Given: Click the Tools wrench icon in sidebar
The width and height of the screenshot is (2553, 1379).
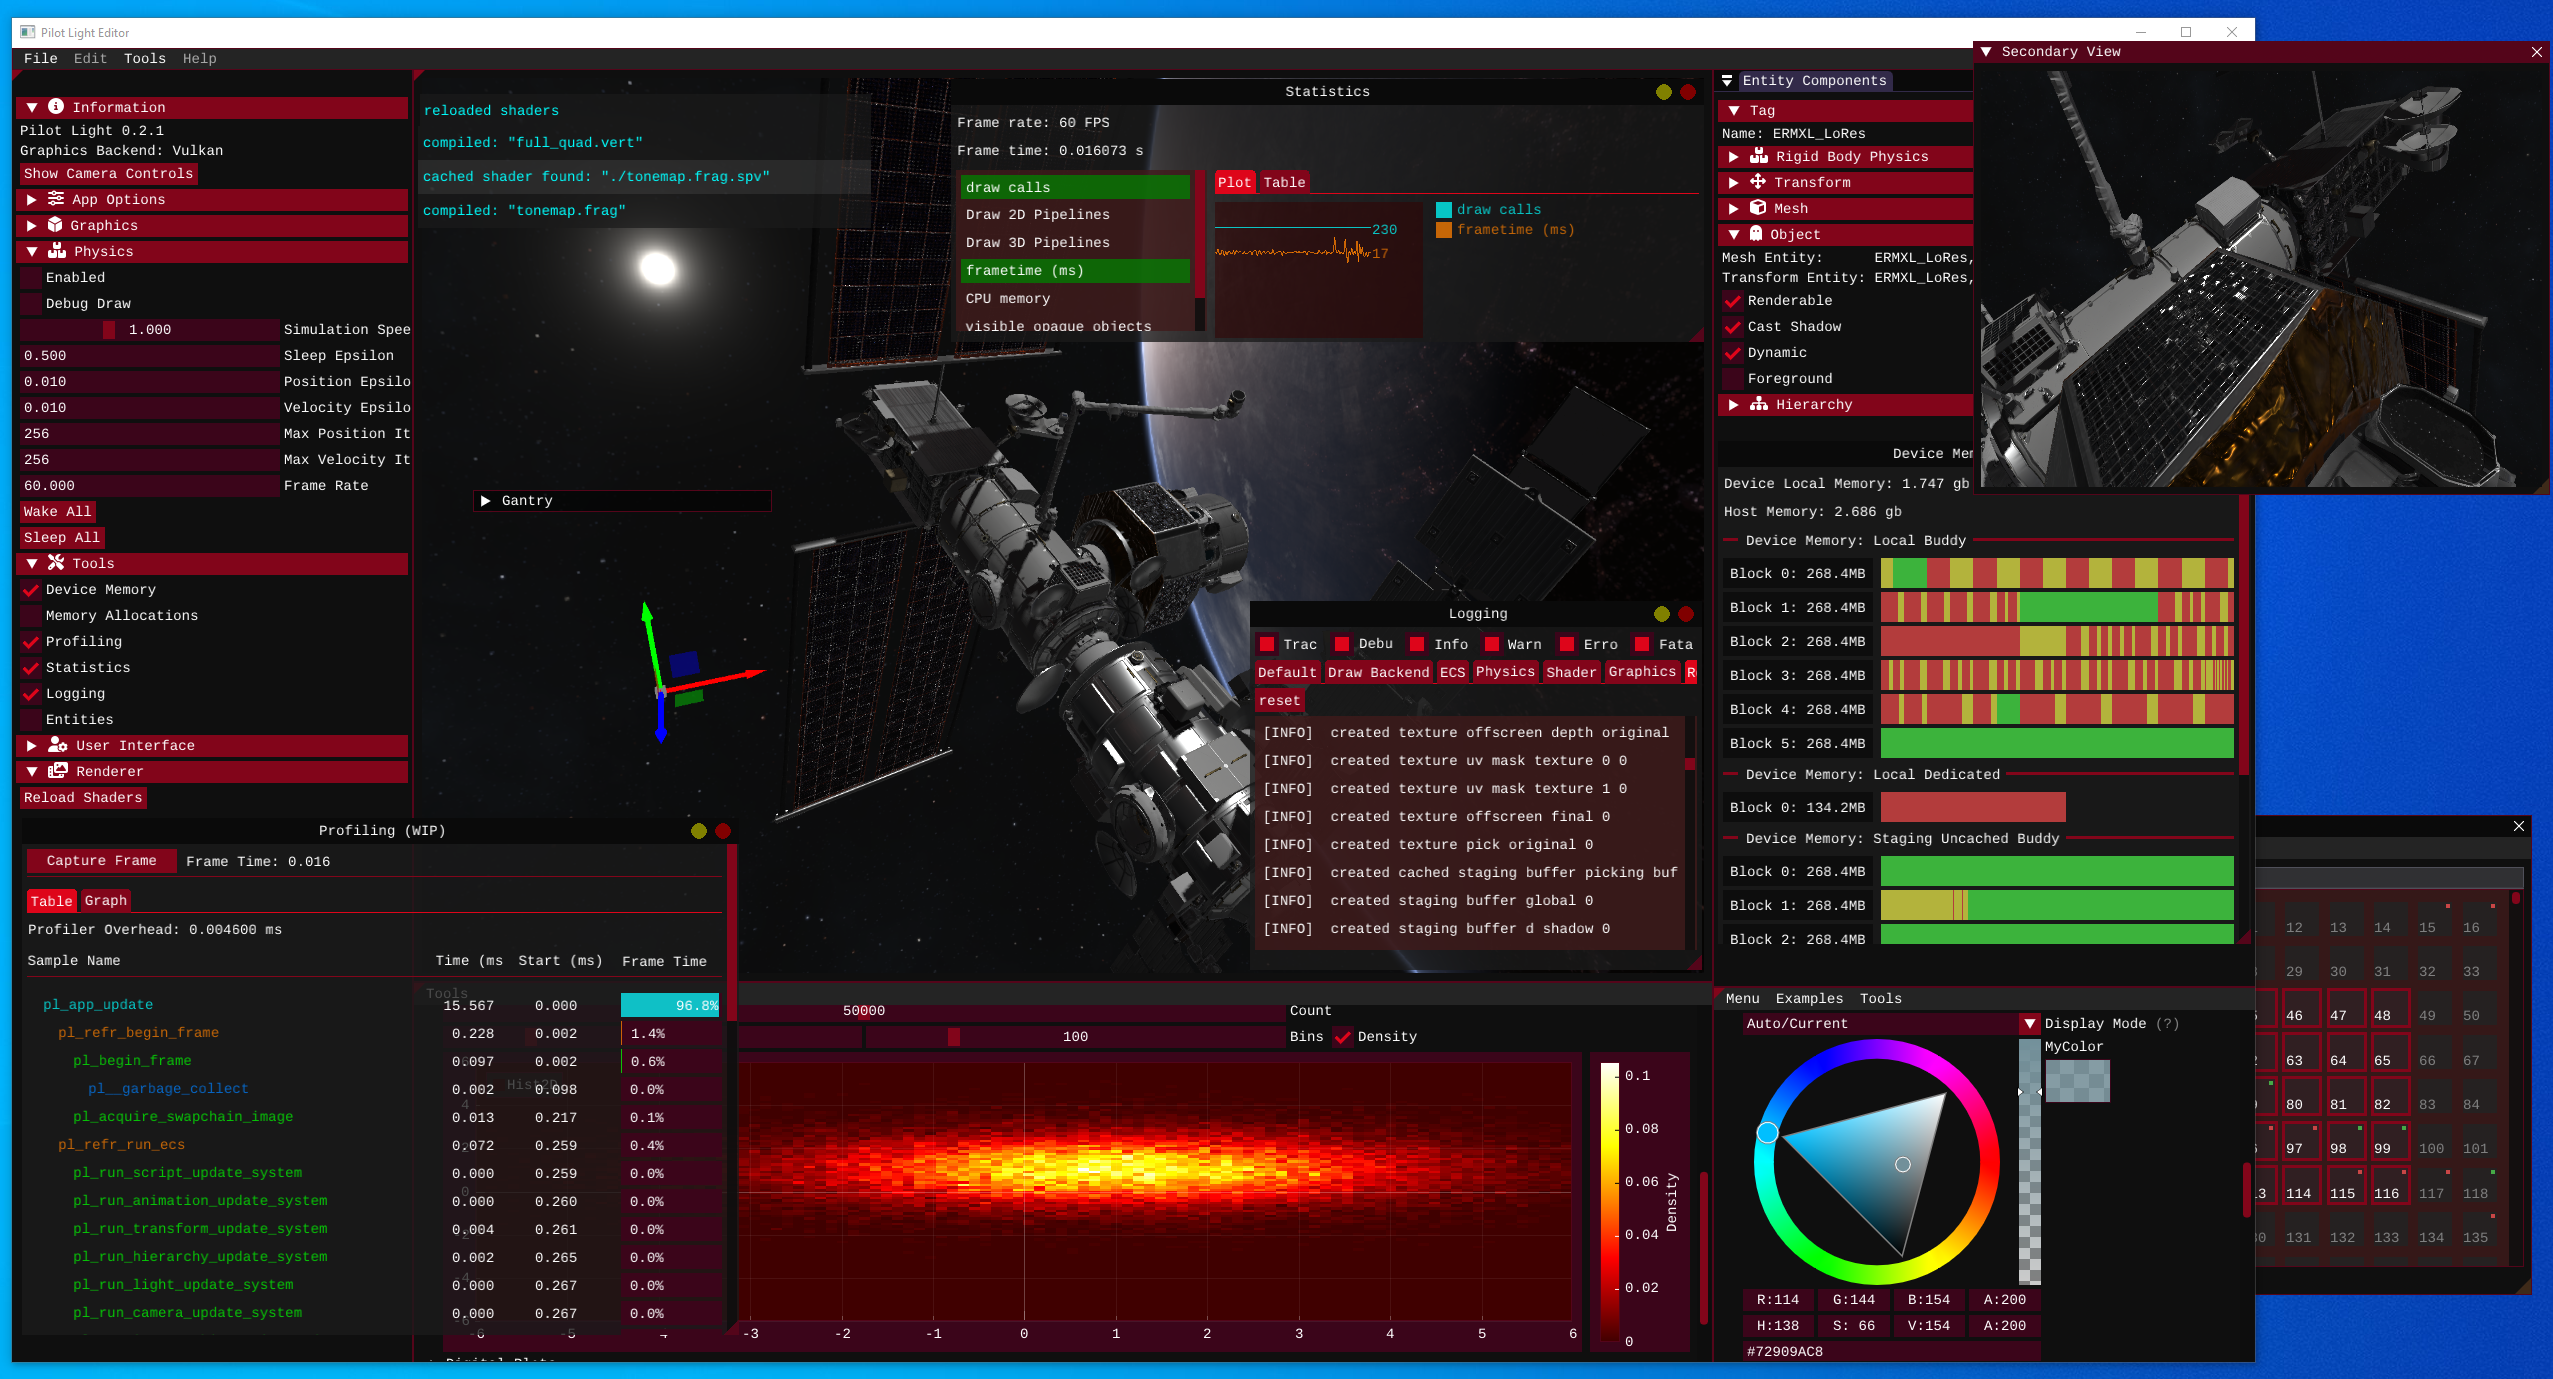Looking at the screenshot, I should 56,563.
